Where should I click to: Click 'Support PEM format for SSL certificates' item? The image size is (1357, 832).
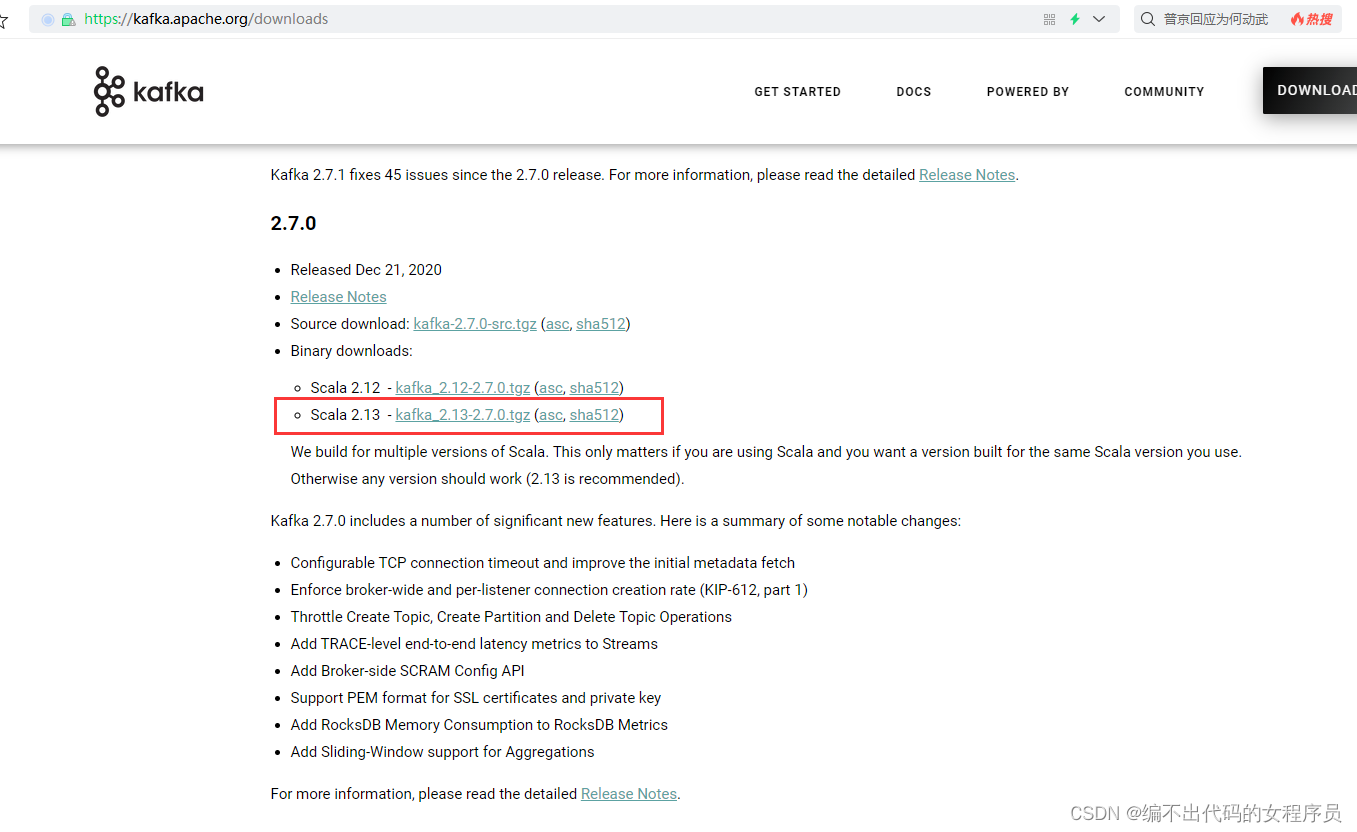[476, 698]
